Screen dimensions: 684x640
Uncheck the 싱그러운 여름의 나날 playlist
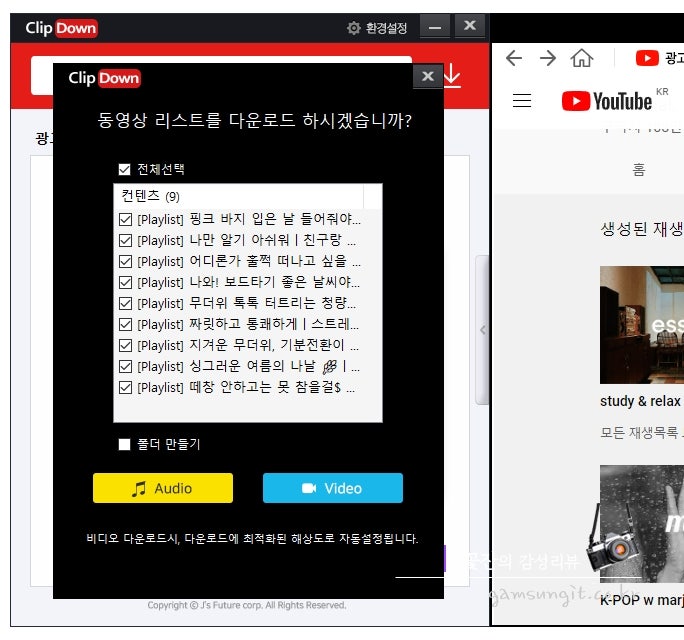[x=125, y=366]
